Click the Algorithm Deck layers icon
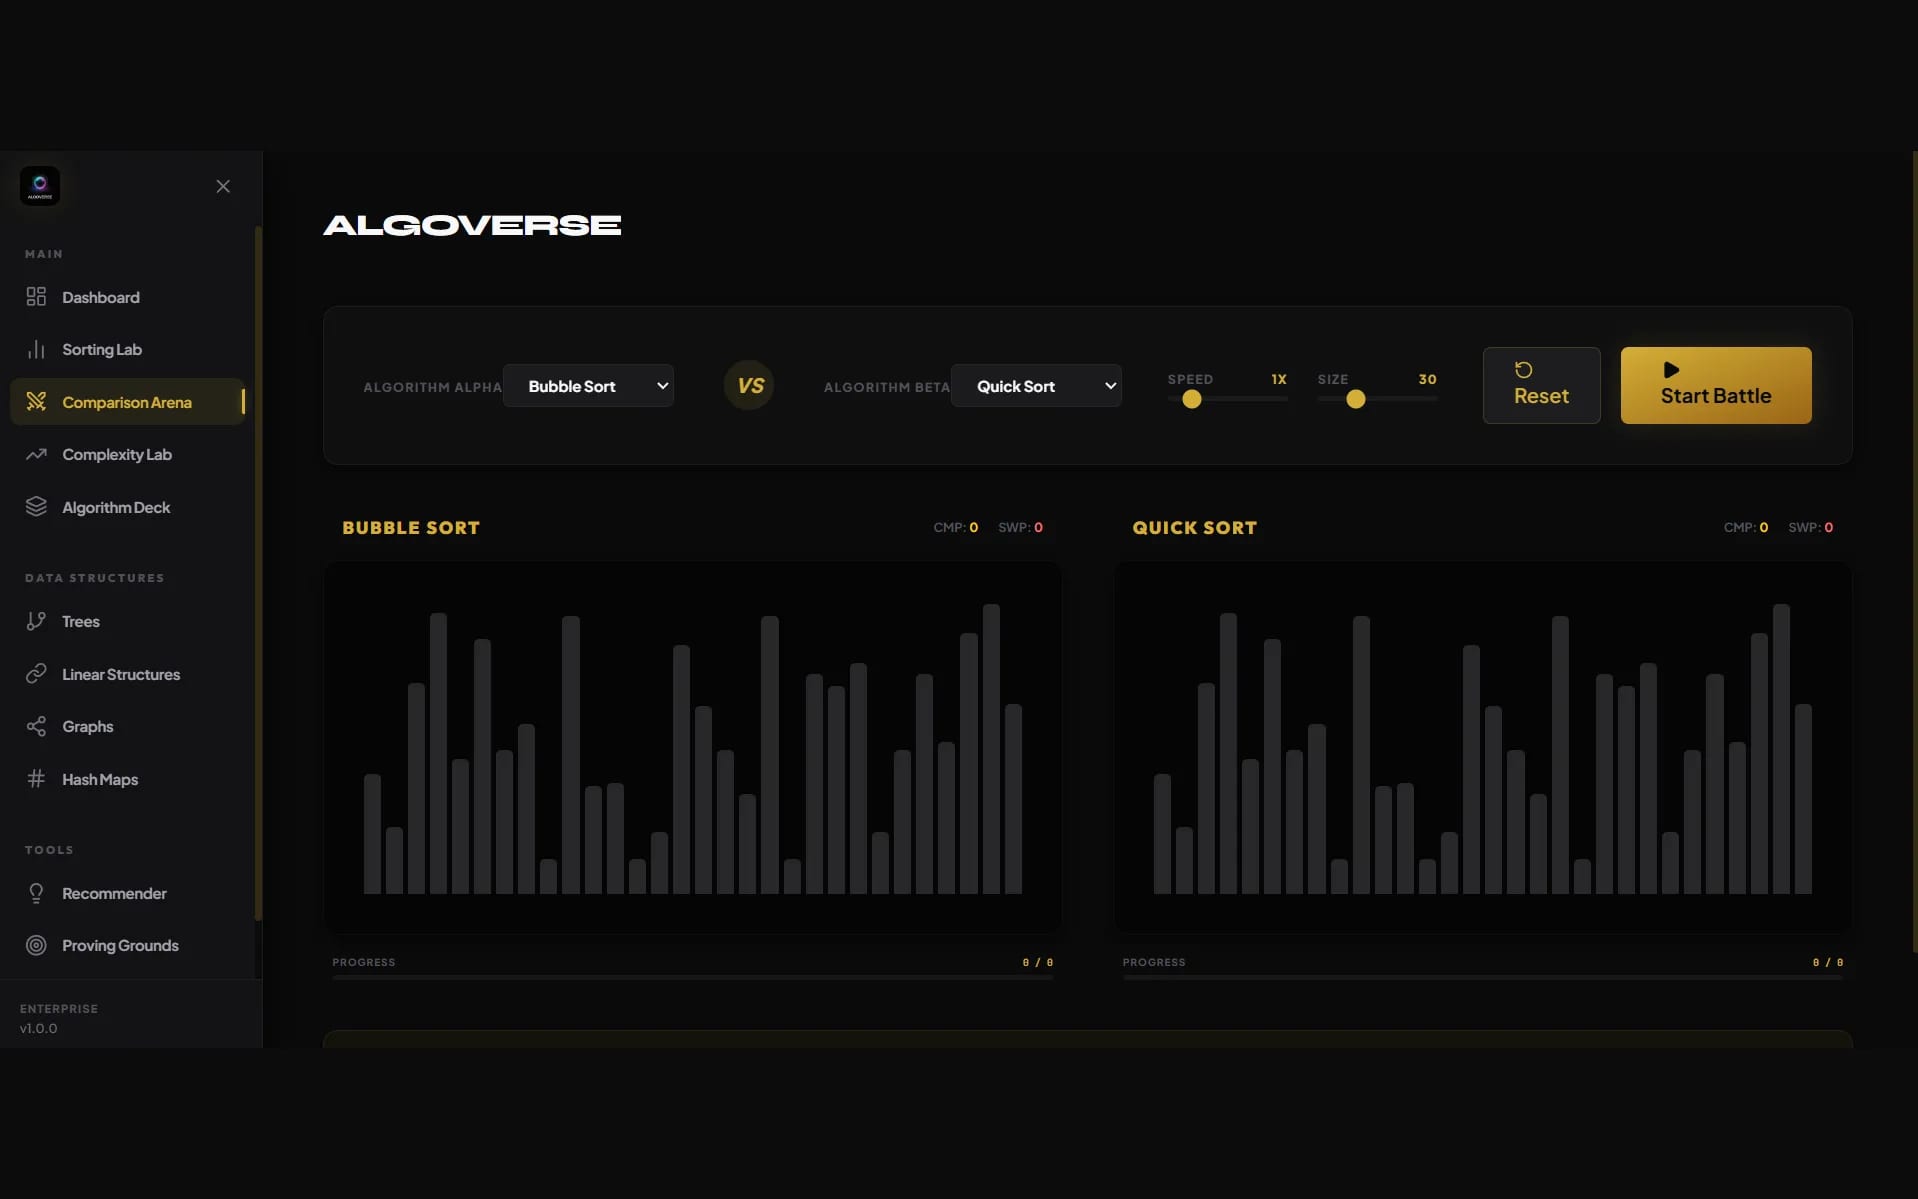The height and width of the screenshot is (1199, 1918). (36, 507)
